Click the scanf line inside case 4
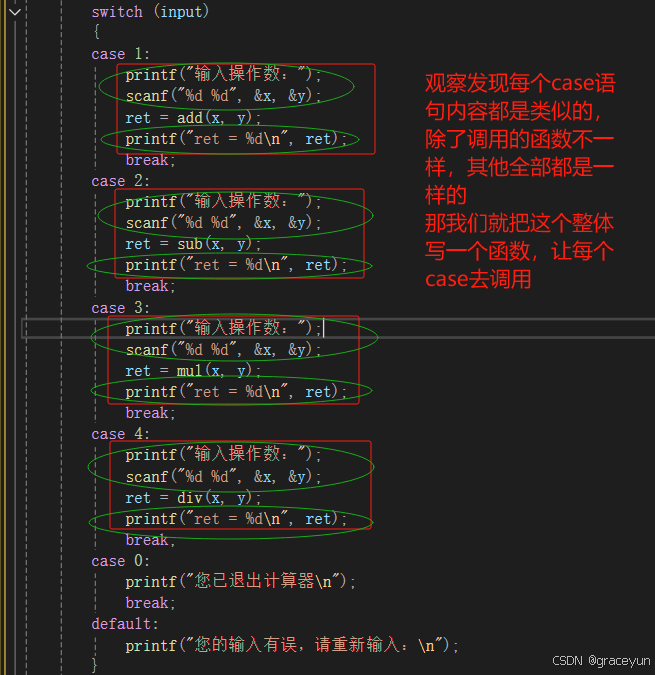The image size is (655, 675). pyautogui.click(x=223, y=477)
